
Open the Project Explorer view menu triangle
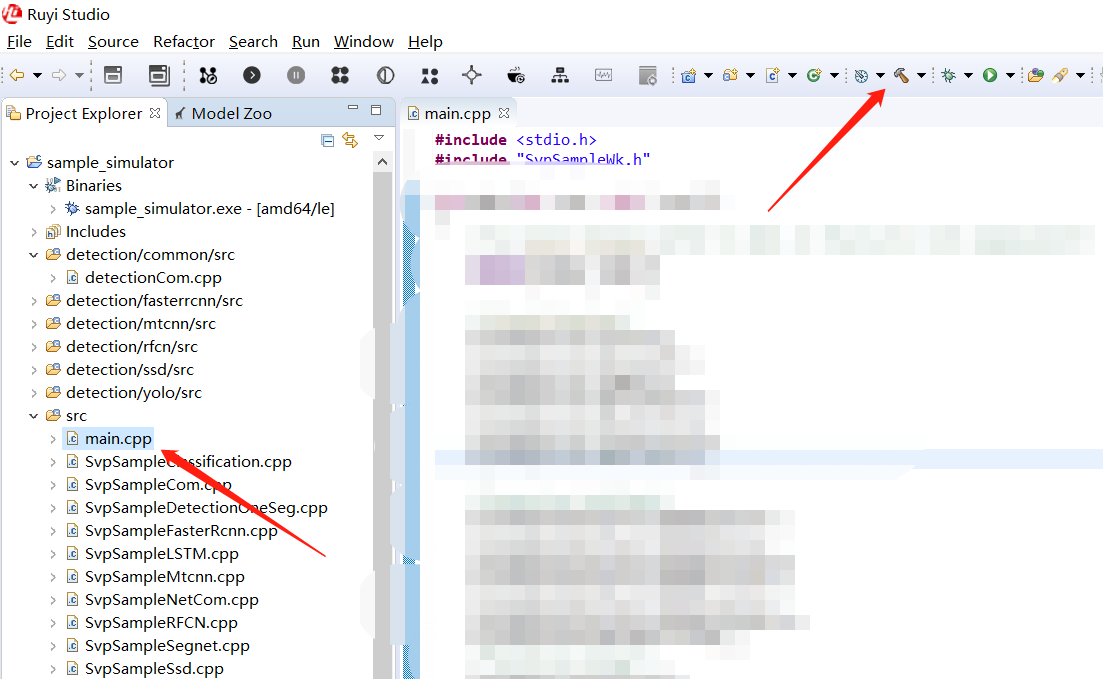click(379, 138)
